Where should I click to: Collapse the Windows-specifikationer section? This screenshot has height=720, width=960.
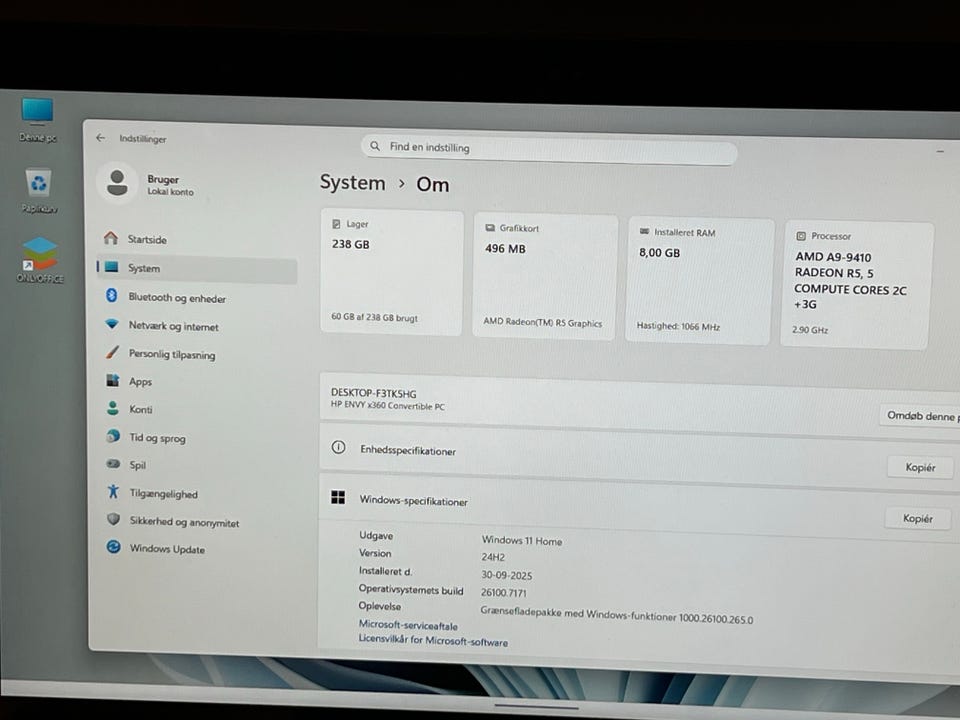pyautogui.click(x=639, y=505)
